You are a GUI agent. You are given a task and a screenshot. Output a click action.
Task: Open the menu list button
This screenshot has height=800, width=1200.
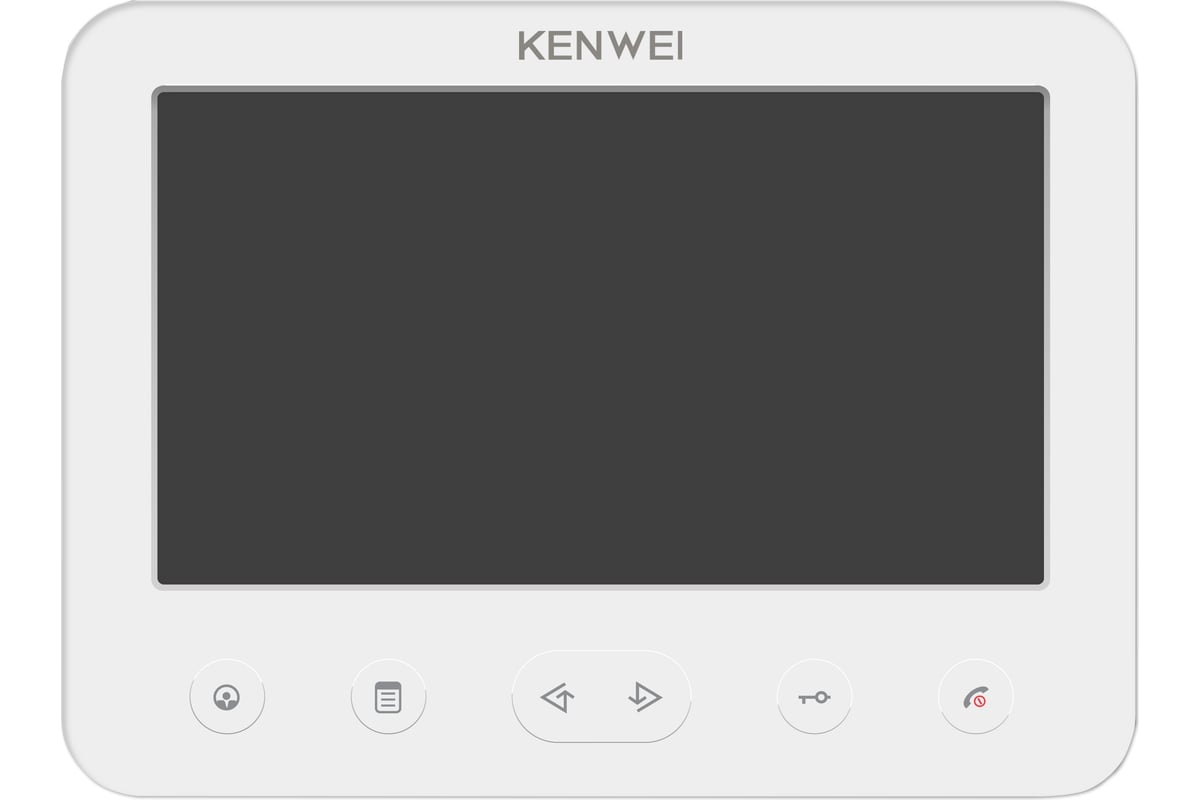[x=388, y=696]
